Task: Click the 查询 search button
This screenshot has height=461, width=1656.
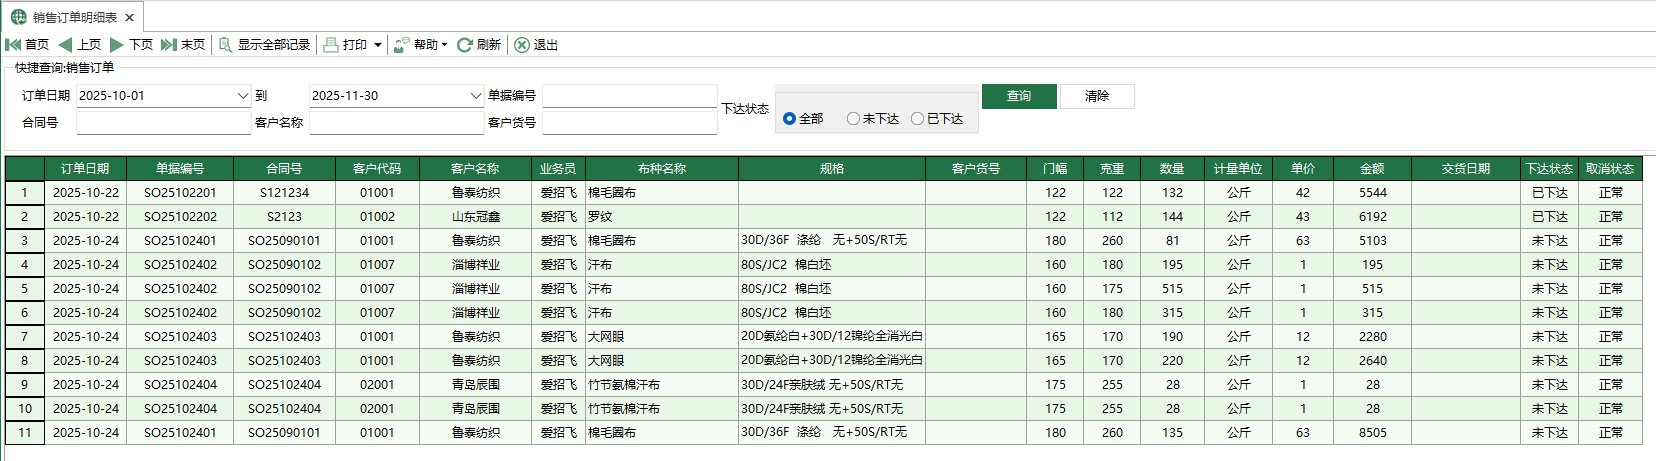Action: pyautogui.click(x=1019, y=96)
